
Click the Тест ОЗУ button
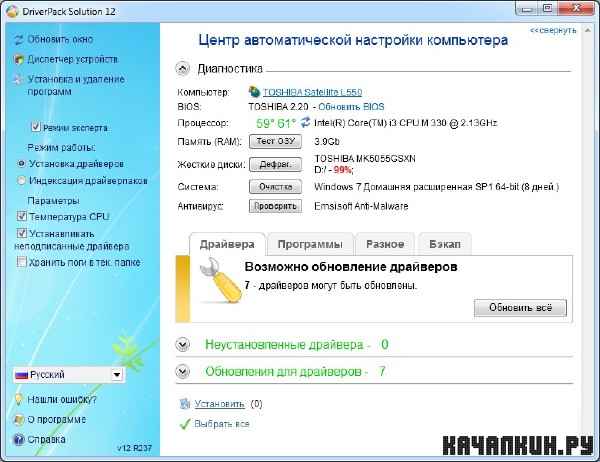[x=275, y=141]
